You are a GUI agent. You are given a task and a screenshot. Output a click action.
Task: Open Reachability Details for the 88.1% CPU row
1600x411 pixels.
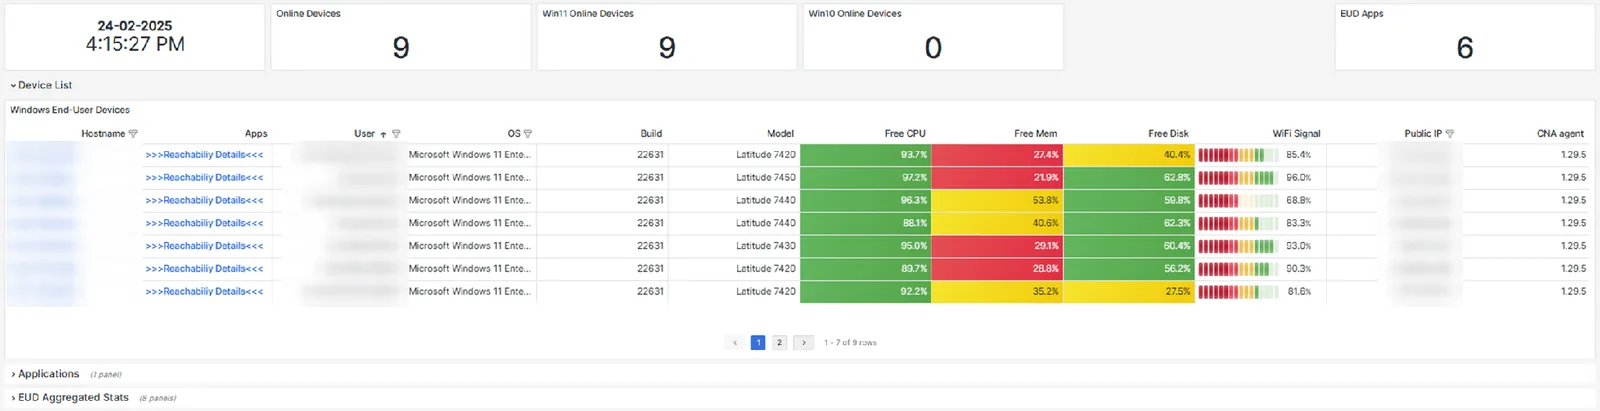pyautogui.click(x=204, y=223)
